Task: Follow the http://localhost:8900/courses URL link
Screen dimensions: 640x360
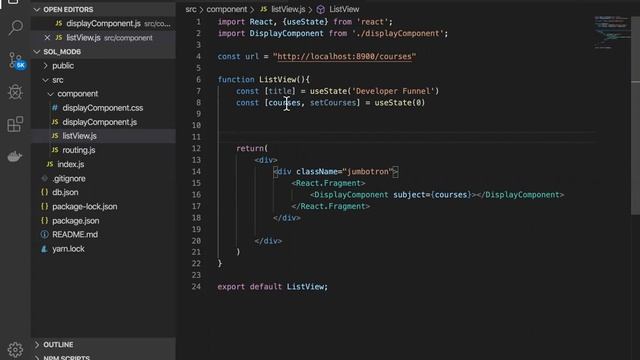Action: (x=344, y=57)
